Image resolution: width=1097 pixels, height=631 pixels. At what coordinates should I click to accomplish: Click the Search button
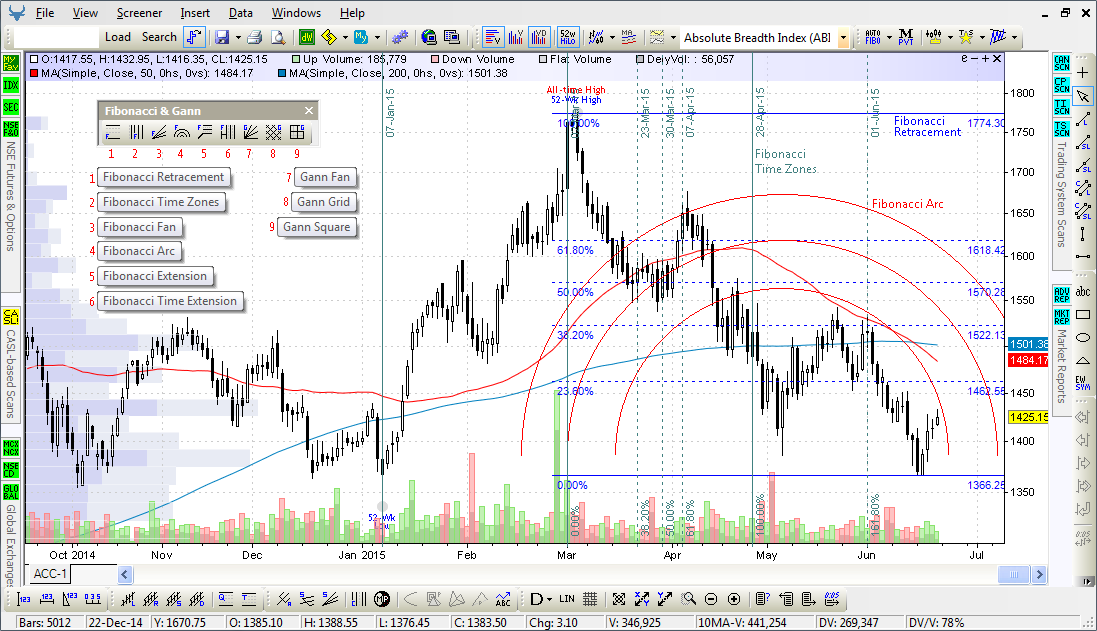click(x=159, y=37)
